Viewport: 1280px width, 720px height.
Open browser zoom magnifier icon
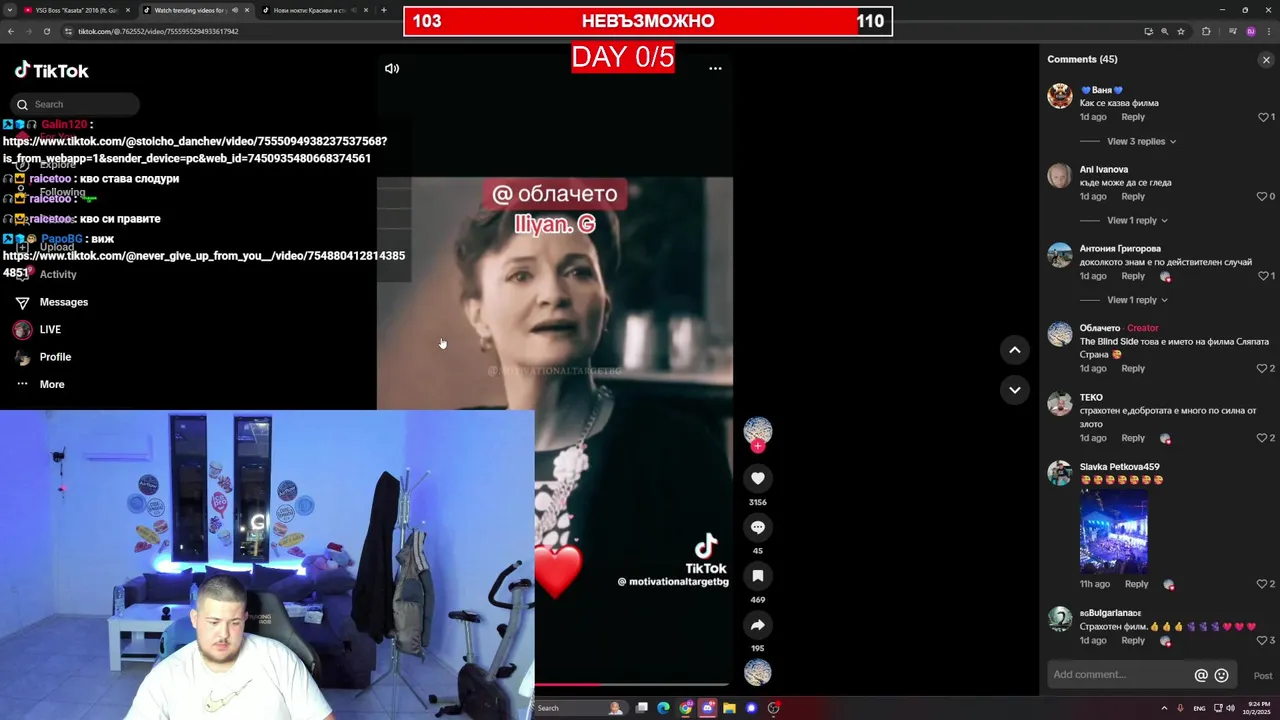(1164, 31)
